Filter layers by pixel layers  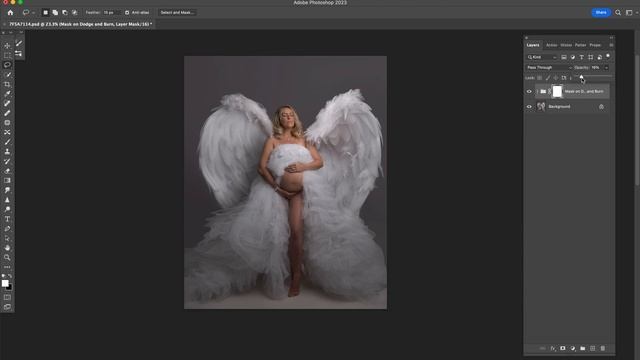point(564,57)
